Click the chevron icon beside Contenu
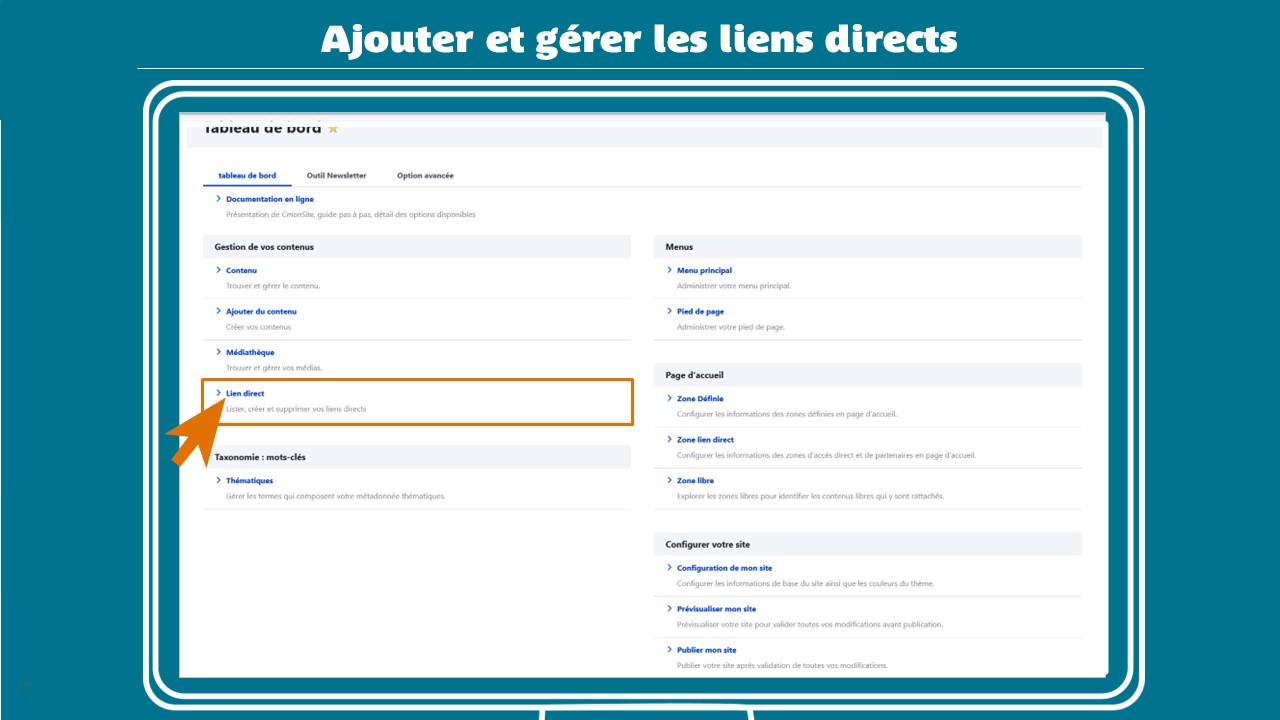This screenshot has height=720, width=1280. pyautogui.click(x=219, y=270)
